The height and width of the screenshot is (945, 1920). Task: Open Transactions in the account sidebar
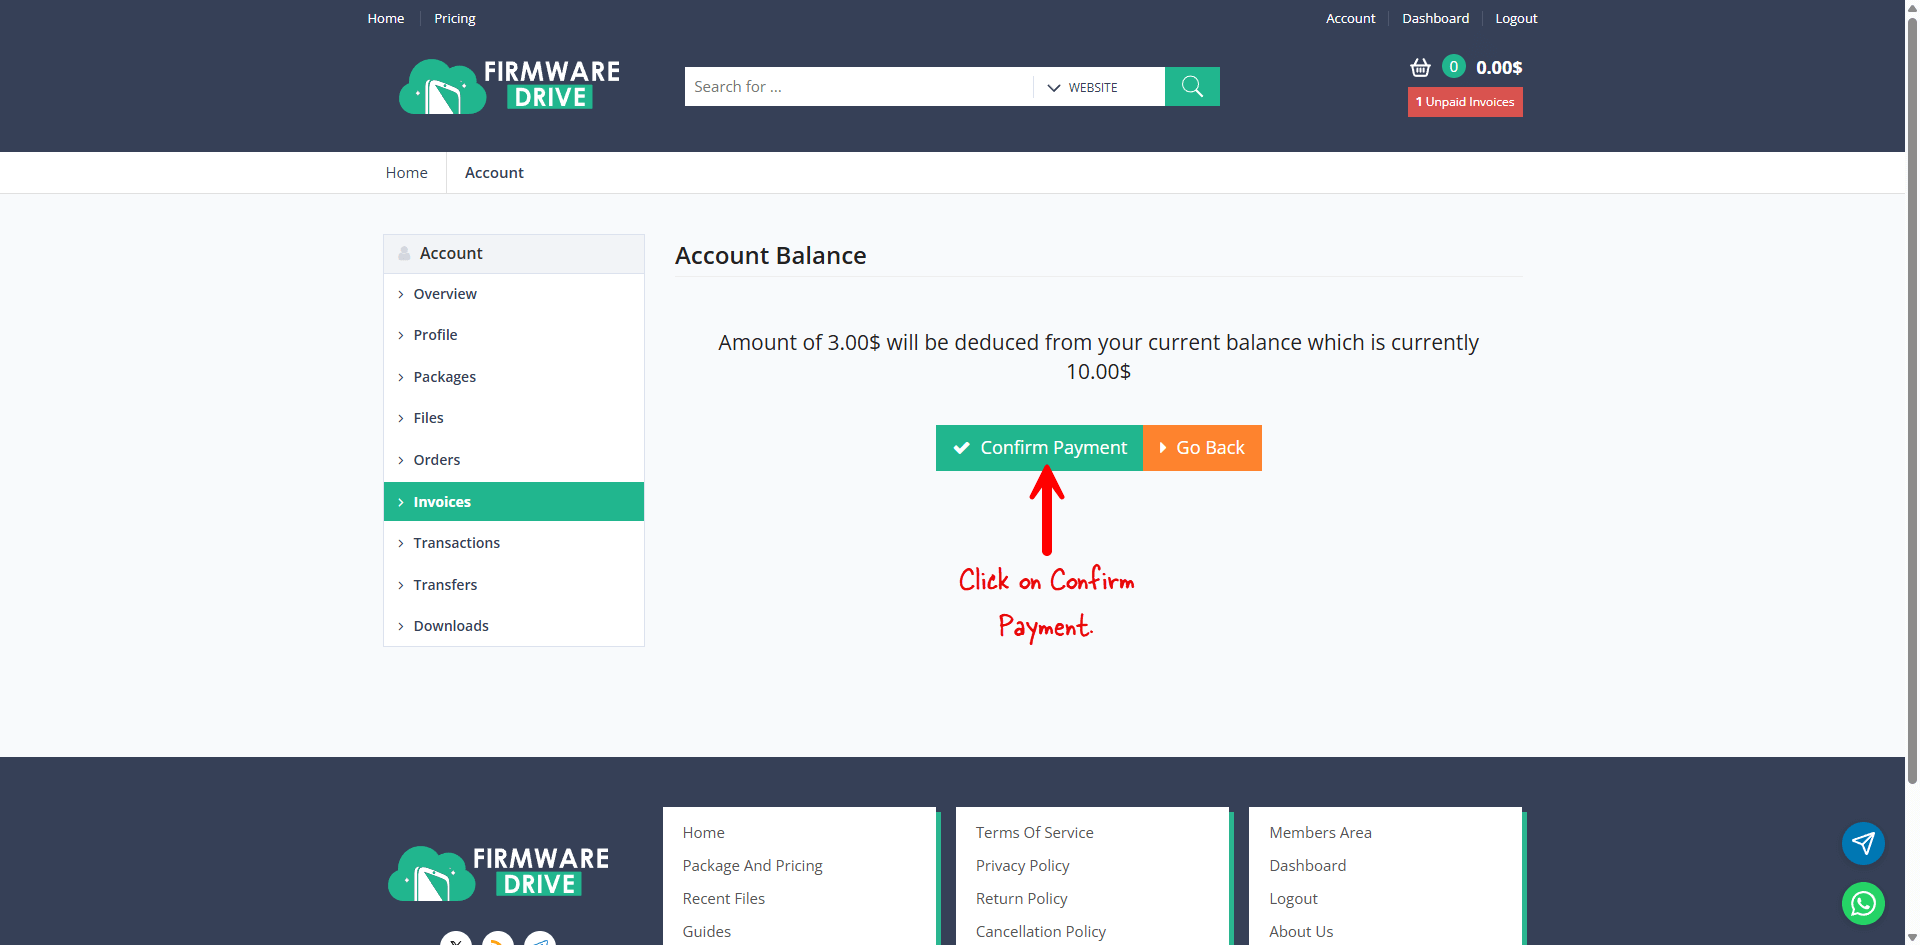click(456, 543)
